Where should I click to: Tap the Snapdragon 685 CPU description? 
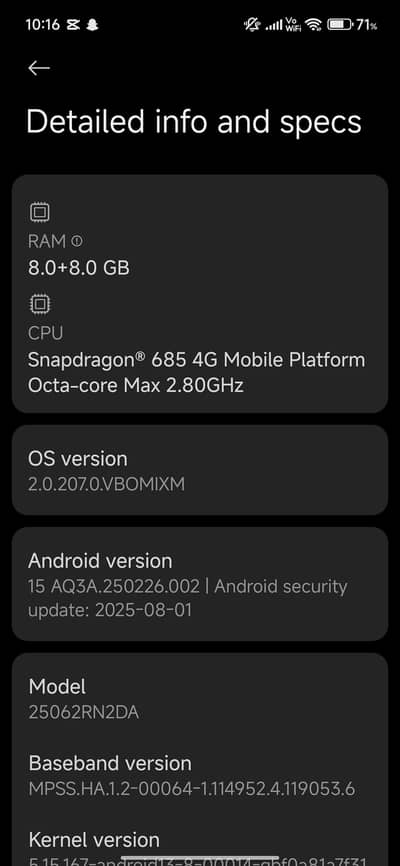click(197, 372)
